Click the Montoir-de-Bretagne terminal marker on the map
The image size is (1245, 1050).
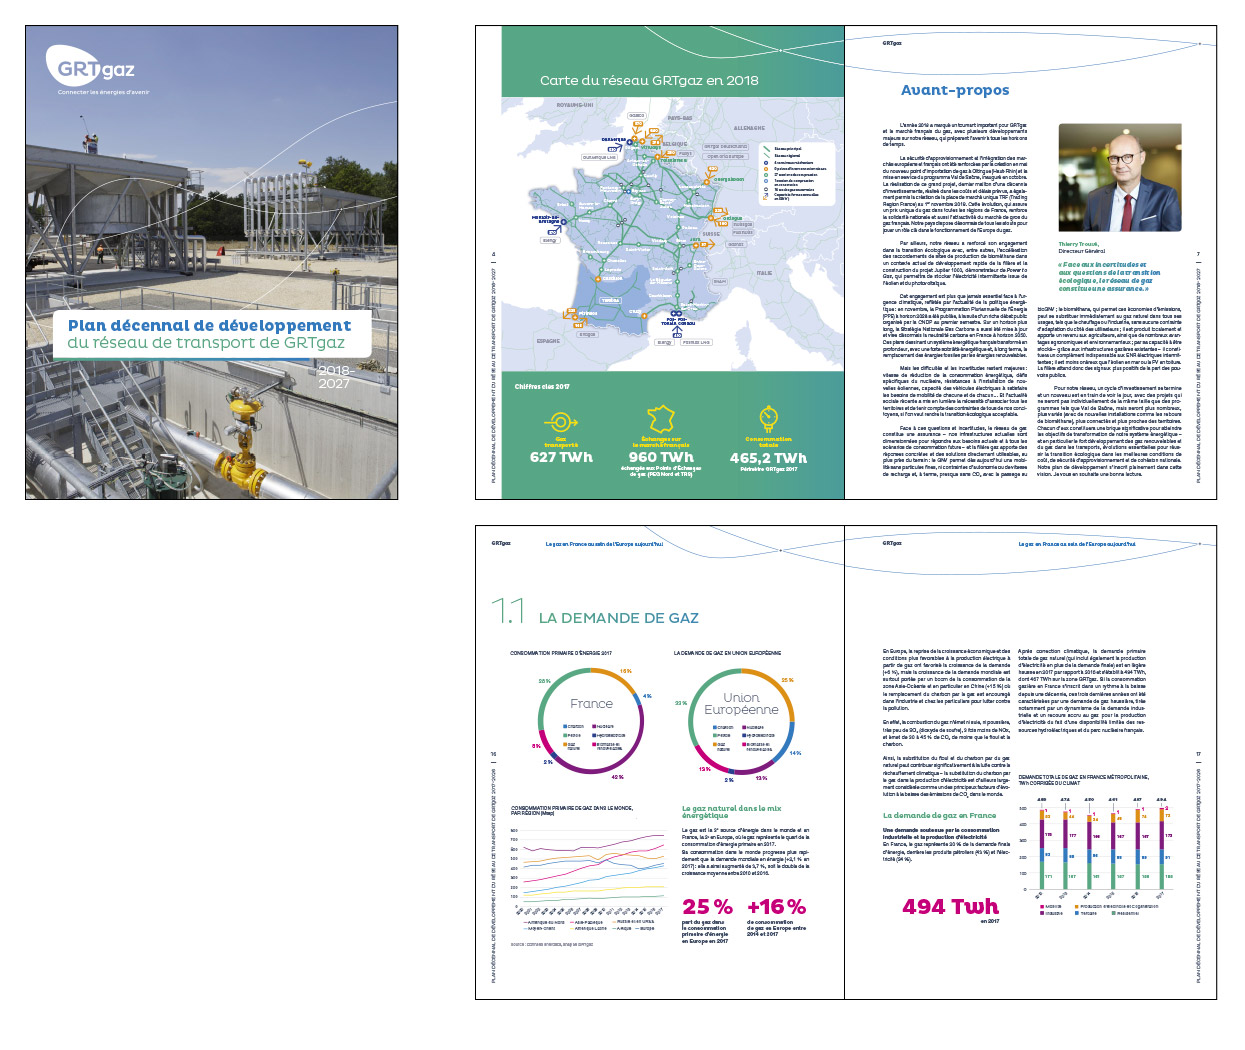pos(564,222)
